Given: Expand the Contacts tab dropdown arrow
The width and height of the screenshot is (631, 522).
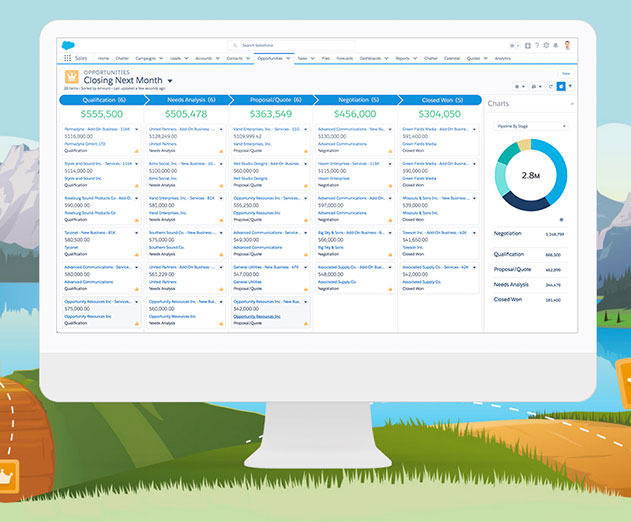Looking at the screenshot, I should 248,58.
